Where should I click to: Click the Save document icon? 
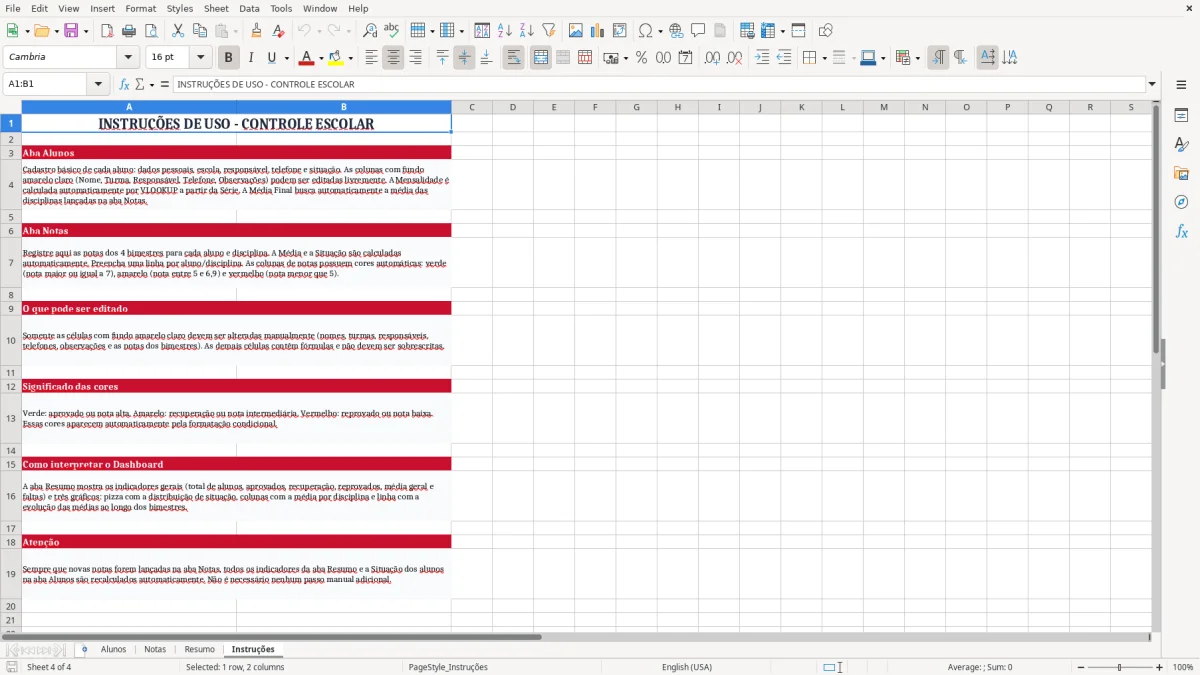click(71, 31)
